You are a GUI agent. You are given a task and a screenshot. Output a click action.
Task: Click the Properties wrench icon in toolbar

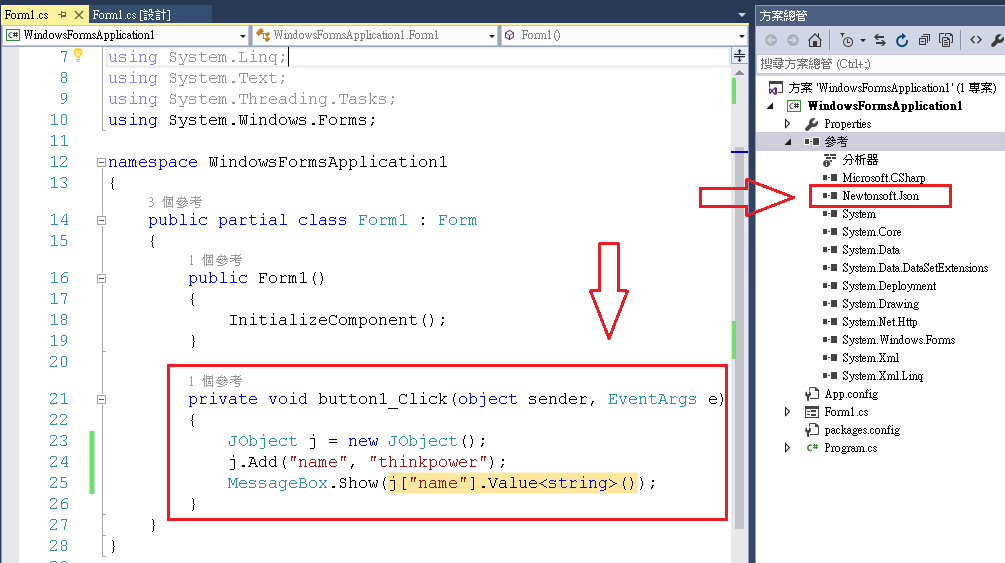tap(997, 40)
